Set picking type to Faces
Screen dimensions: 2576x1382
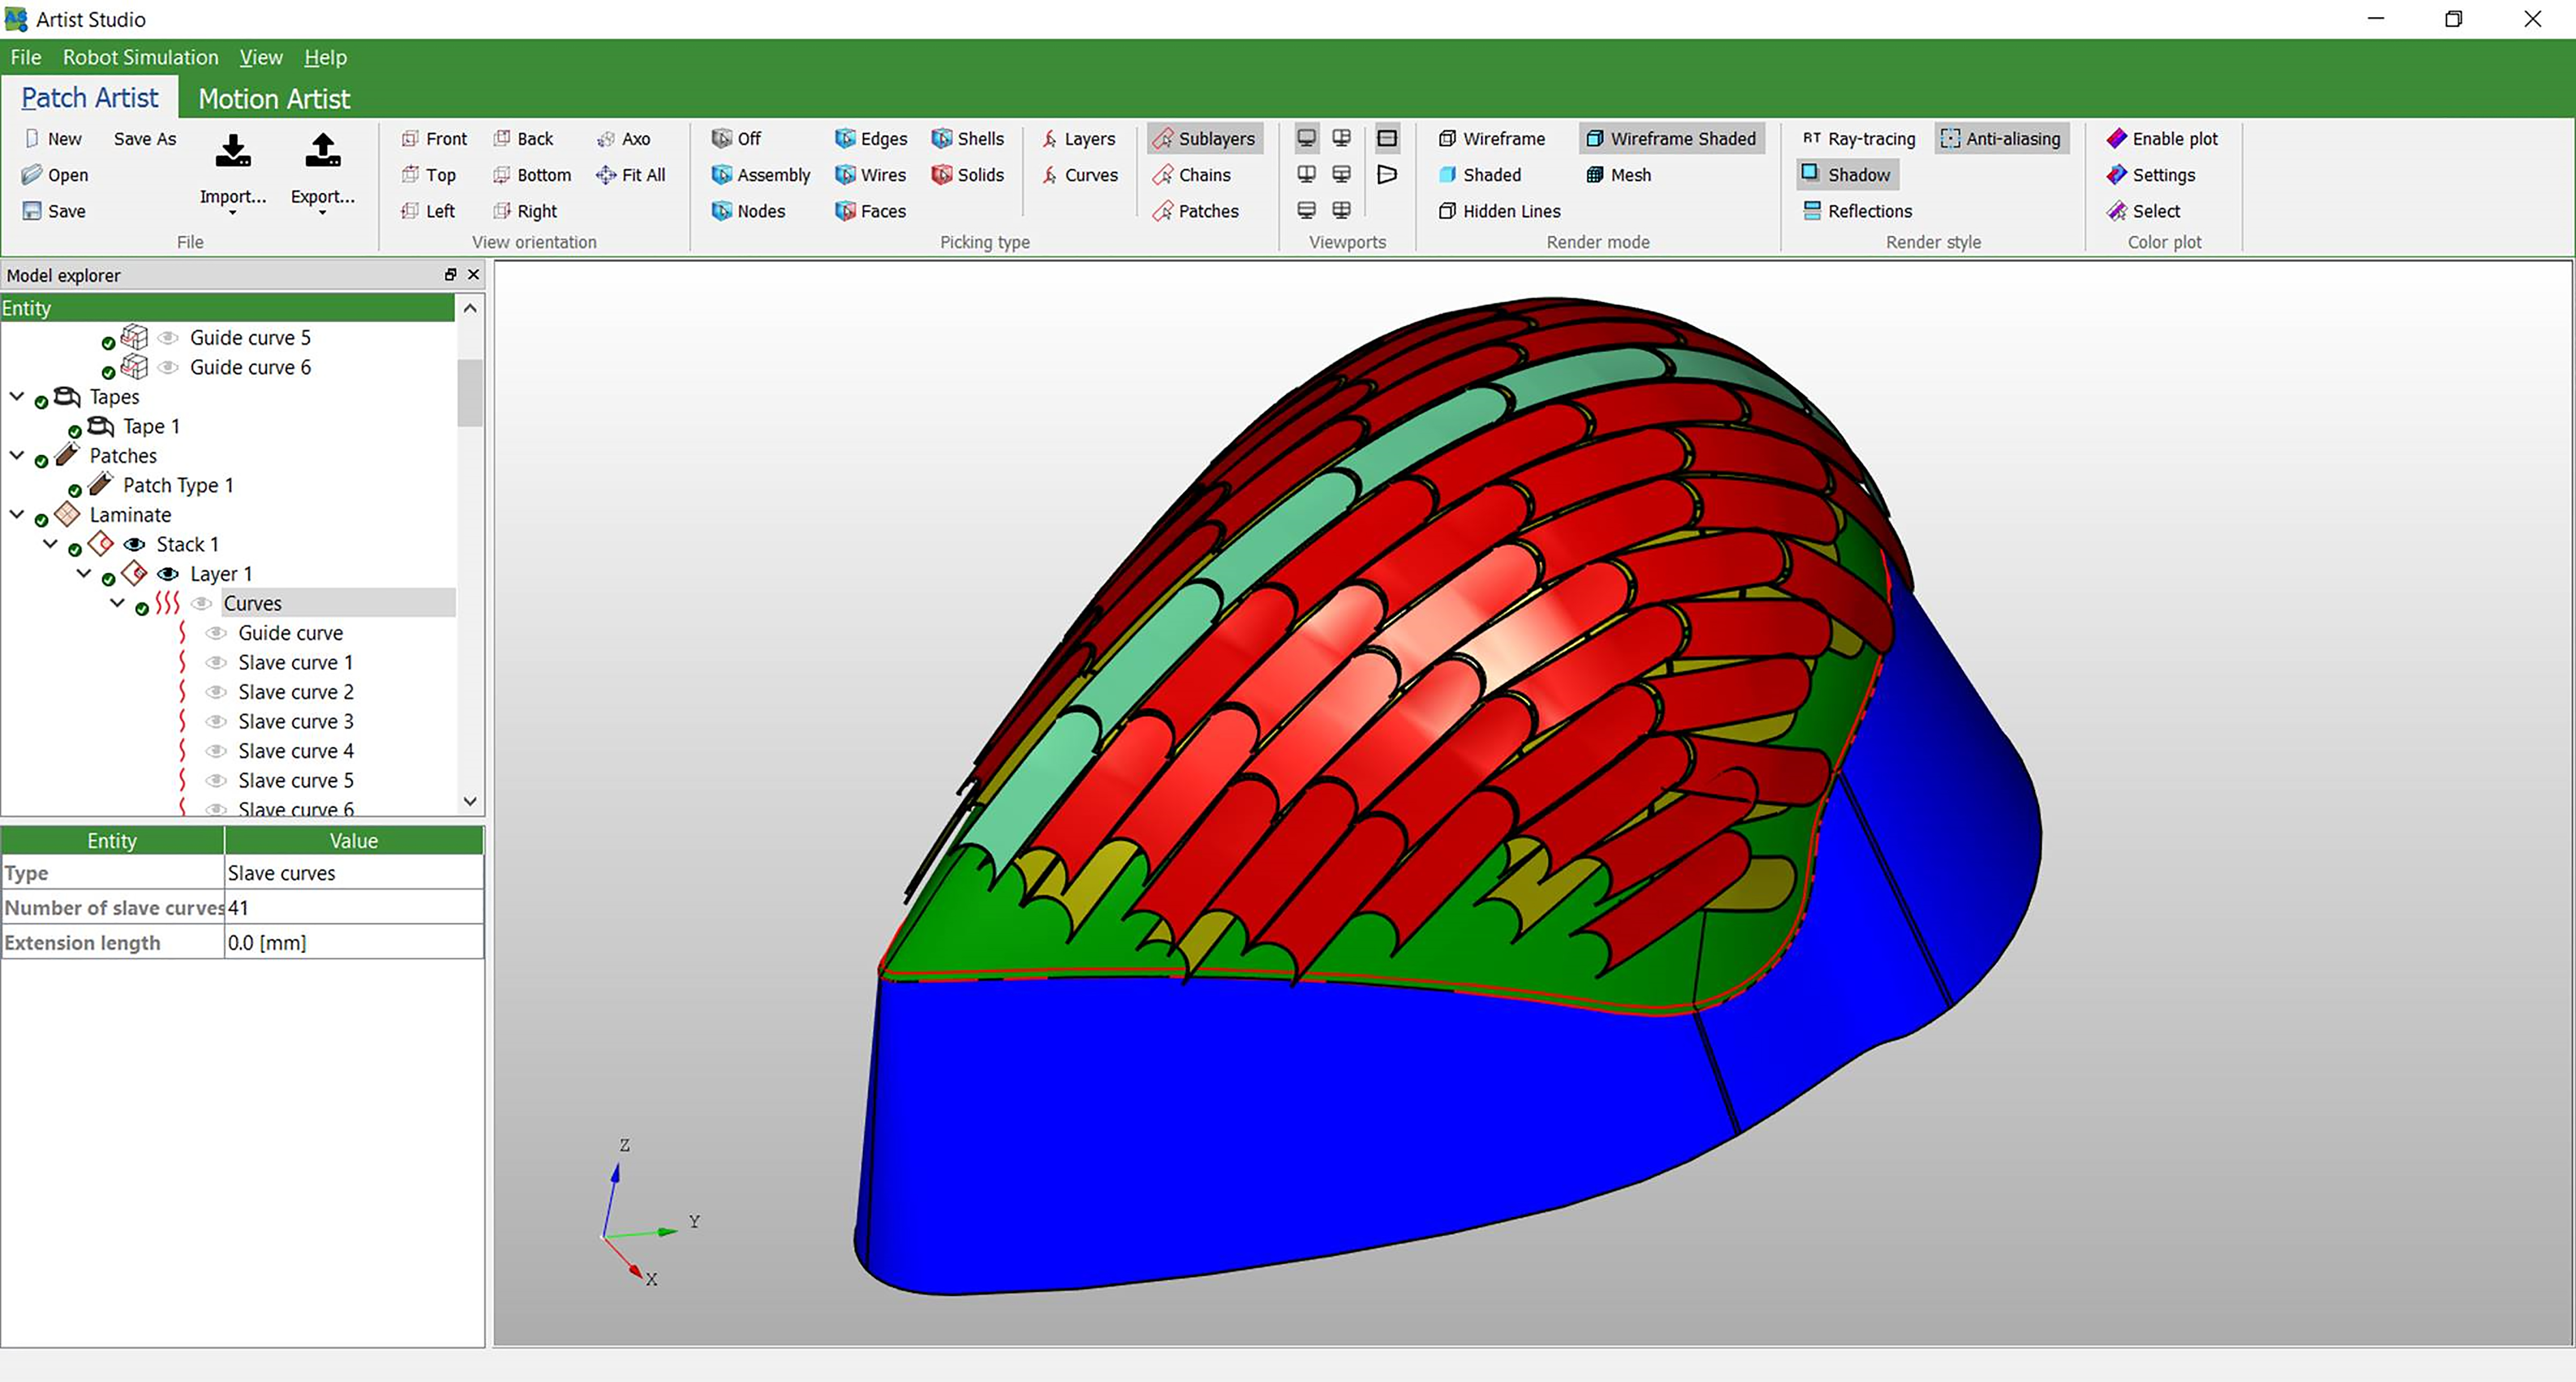pos(870,211)
